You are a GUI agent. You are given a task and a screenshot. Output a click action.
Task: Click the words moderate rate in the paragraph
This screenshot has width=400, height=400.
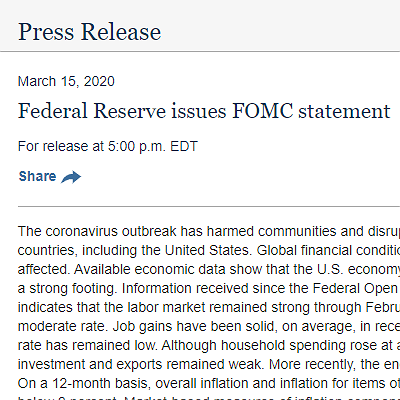(61, 326)
